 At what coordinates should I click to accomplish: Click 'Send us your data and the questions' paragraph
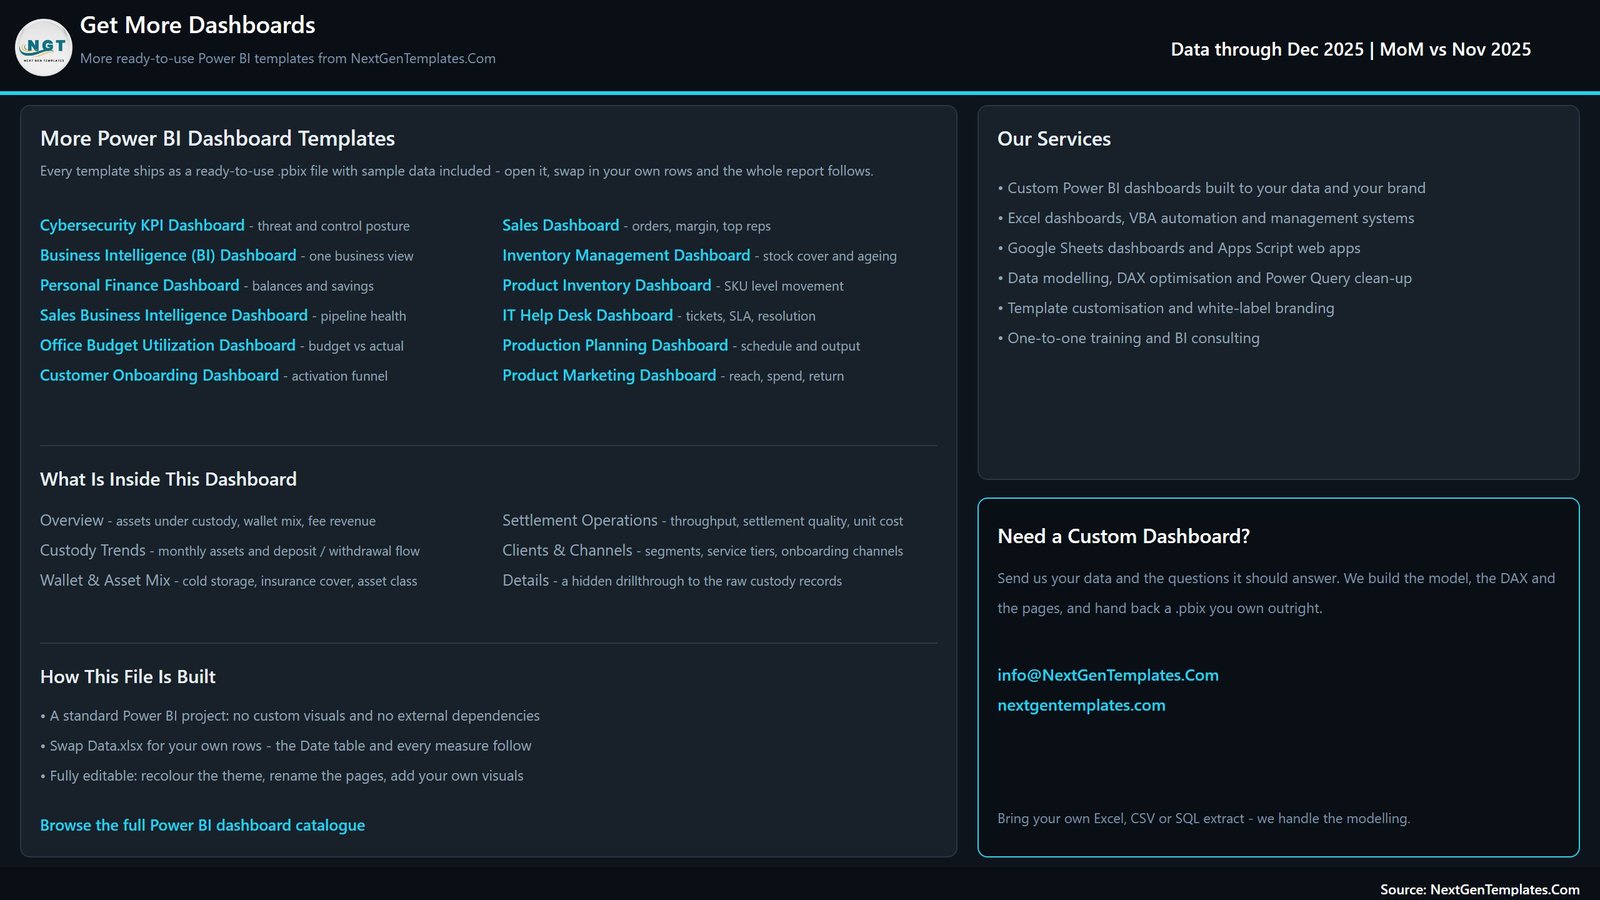click(x=1277, y=593)
